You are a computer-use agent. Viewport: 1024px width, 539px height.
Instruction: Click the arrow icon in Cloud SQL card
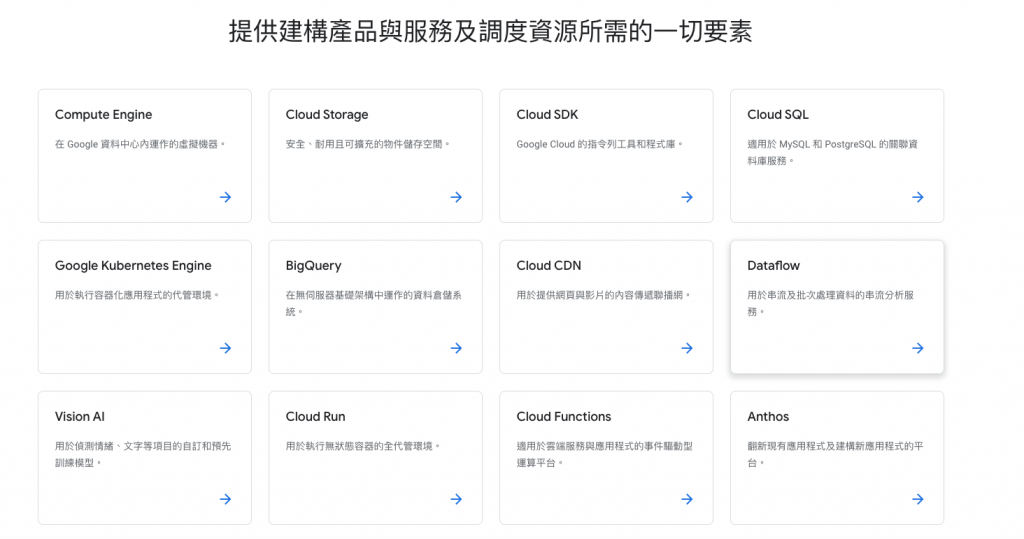[x=918, y=197]
